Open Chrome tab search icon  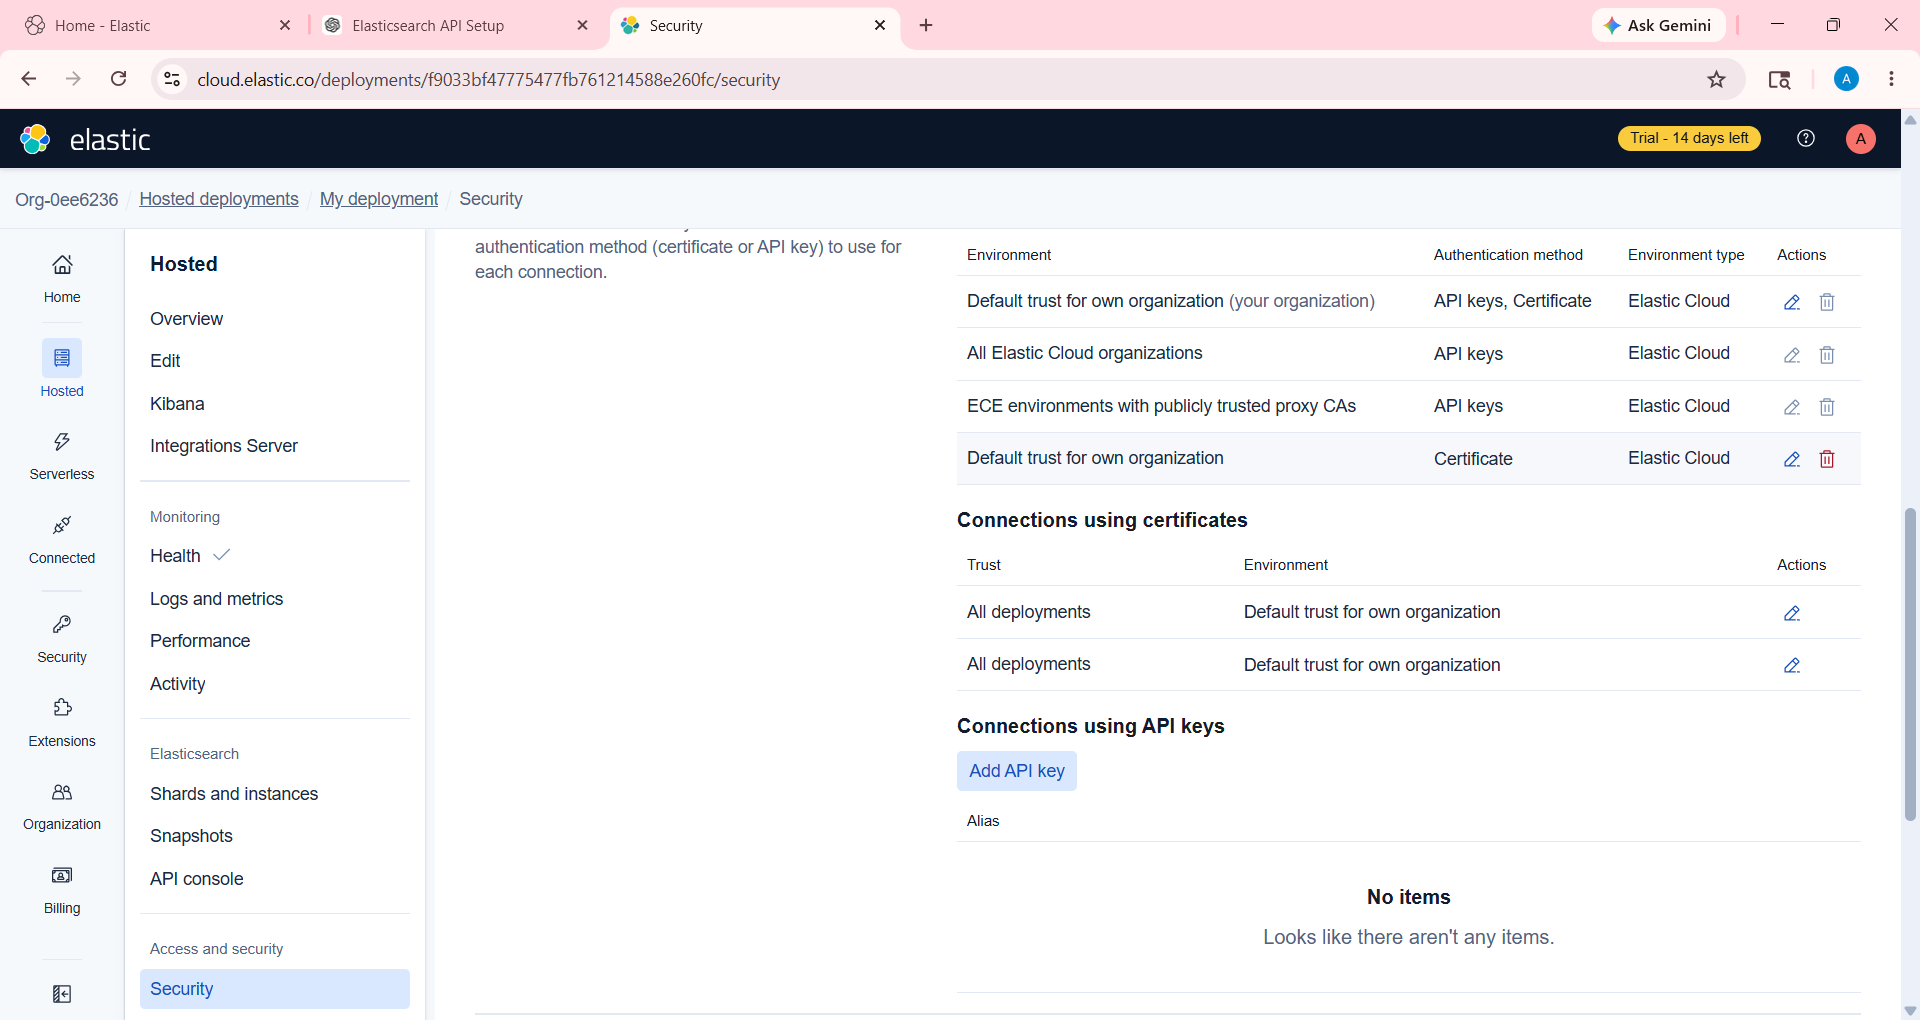tap(1779, 79)
